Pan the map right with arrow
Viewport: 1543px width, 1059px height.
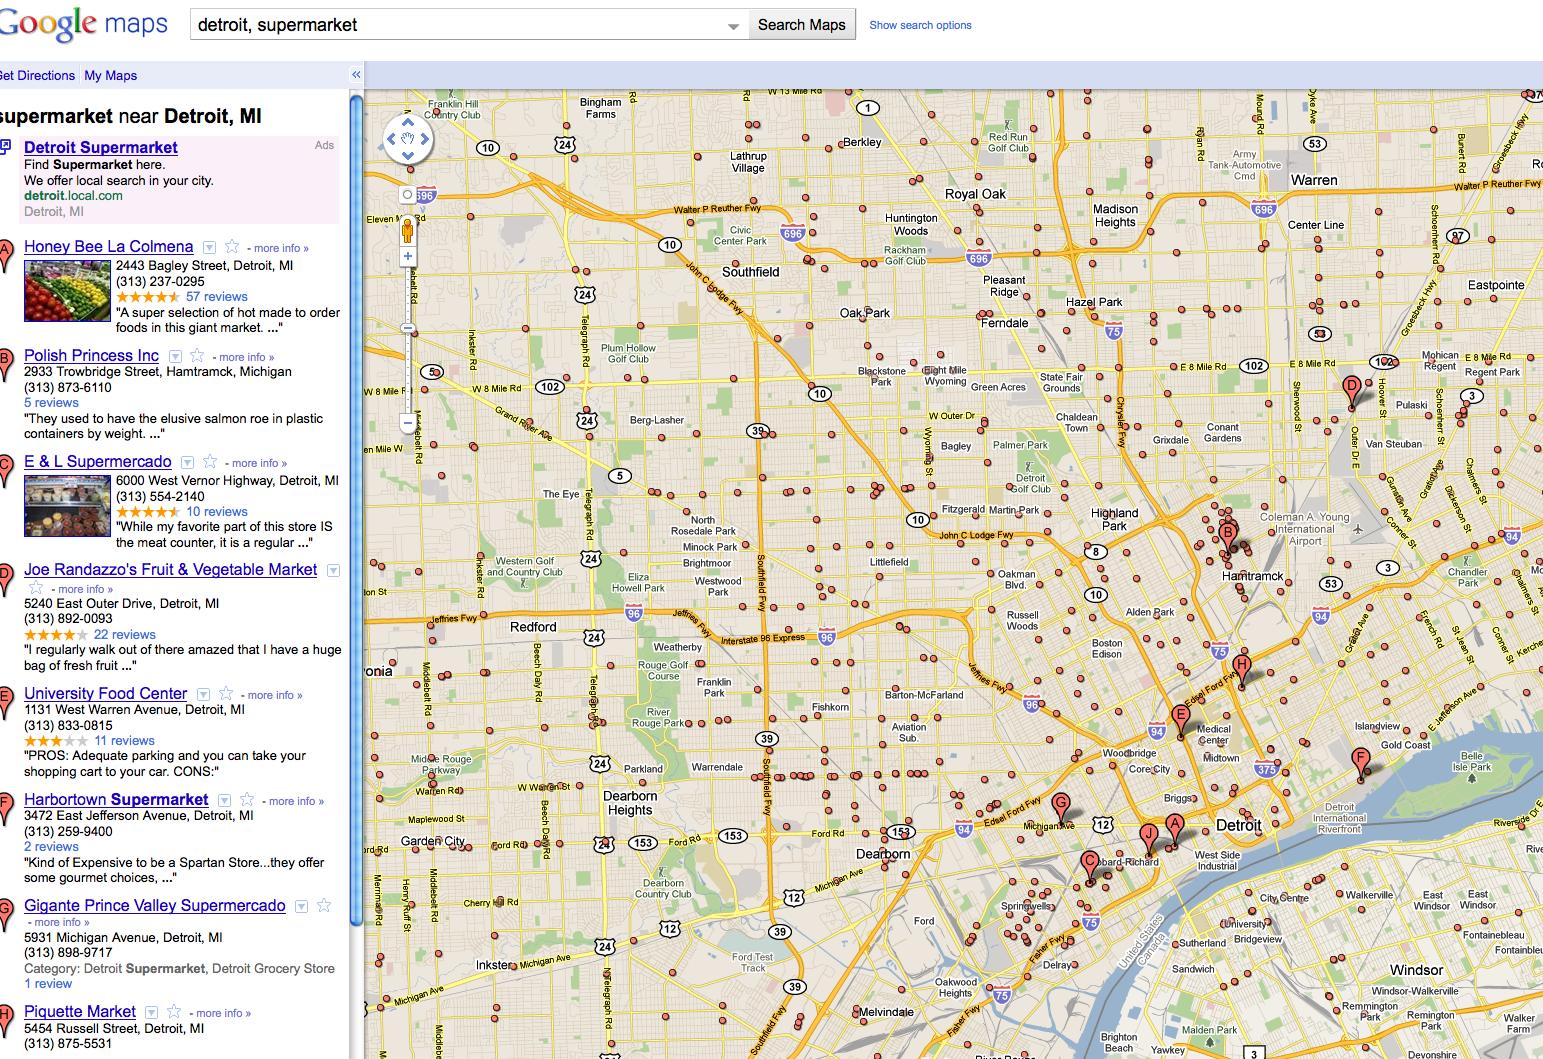(425, 141)
